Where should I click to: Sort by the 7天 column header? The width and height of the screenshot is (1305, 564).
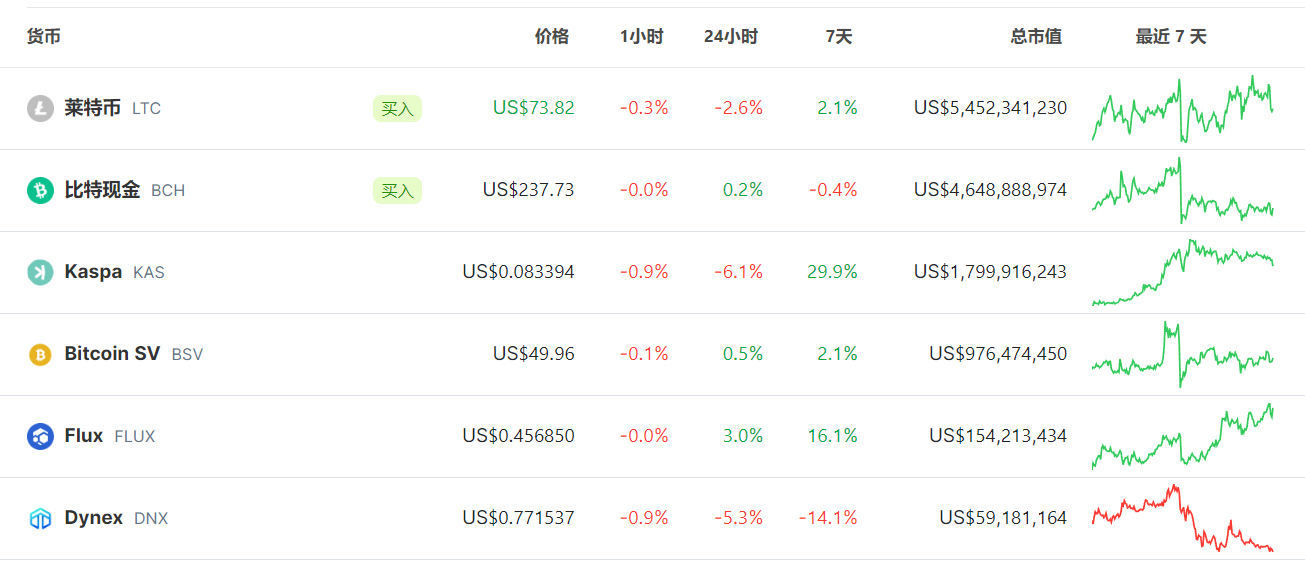839,37
